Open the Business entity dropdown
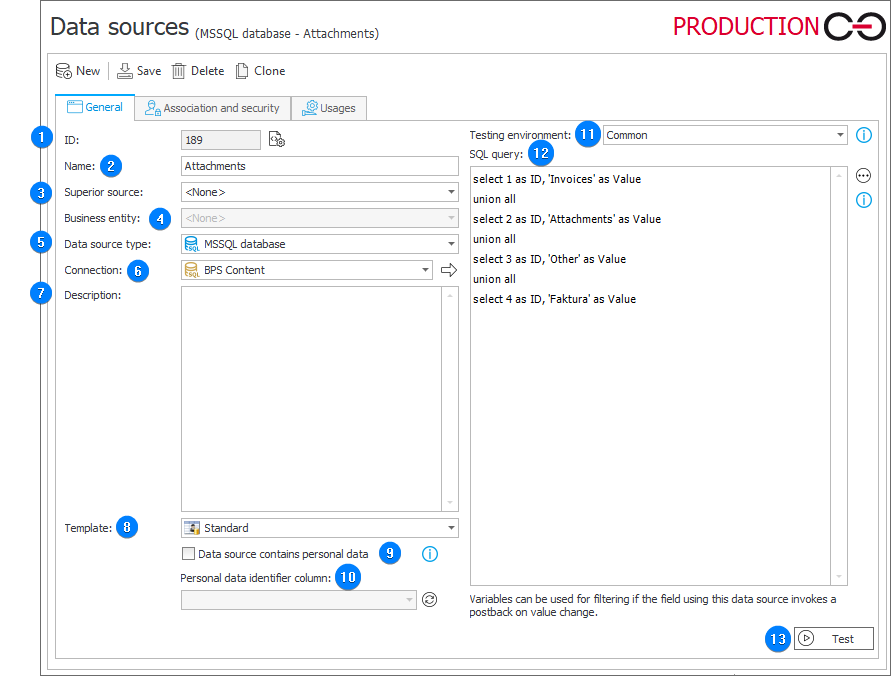This screenshot has height=676, width=891. tap(320, 218)
